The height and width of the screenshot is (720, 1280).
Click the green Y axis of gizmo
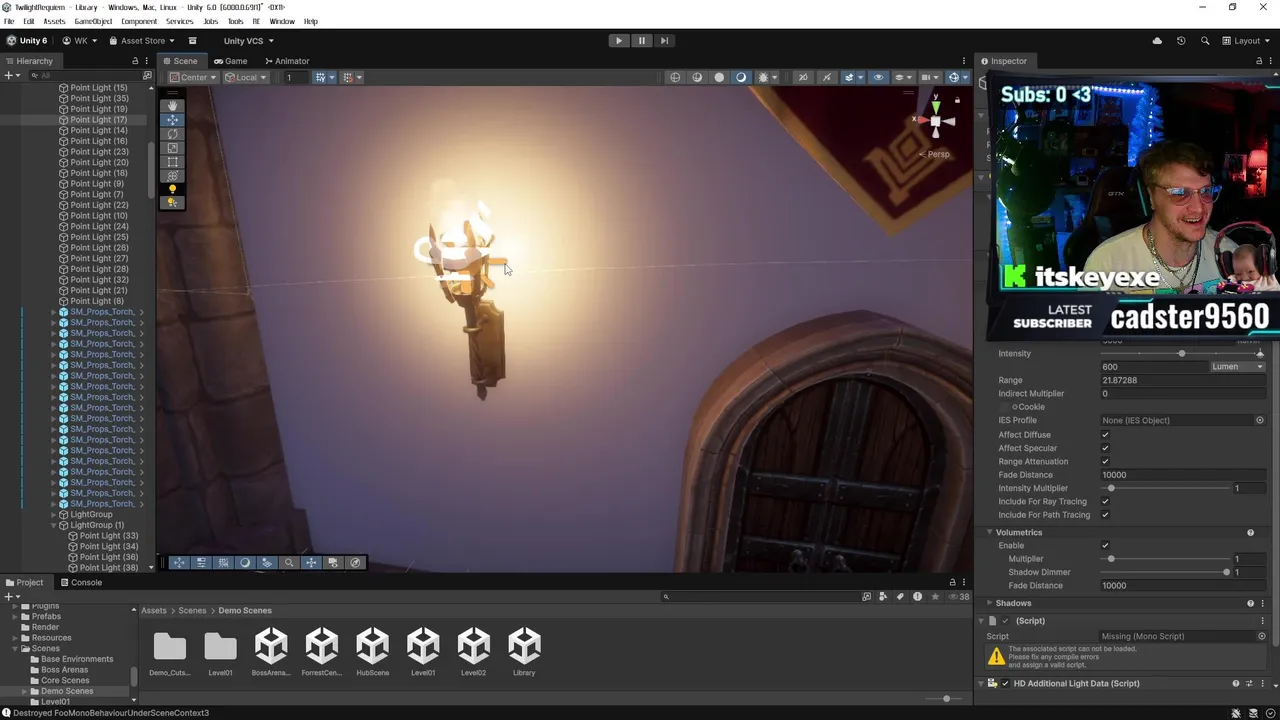(x=936, y=105)
